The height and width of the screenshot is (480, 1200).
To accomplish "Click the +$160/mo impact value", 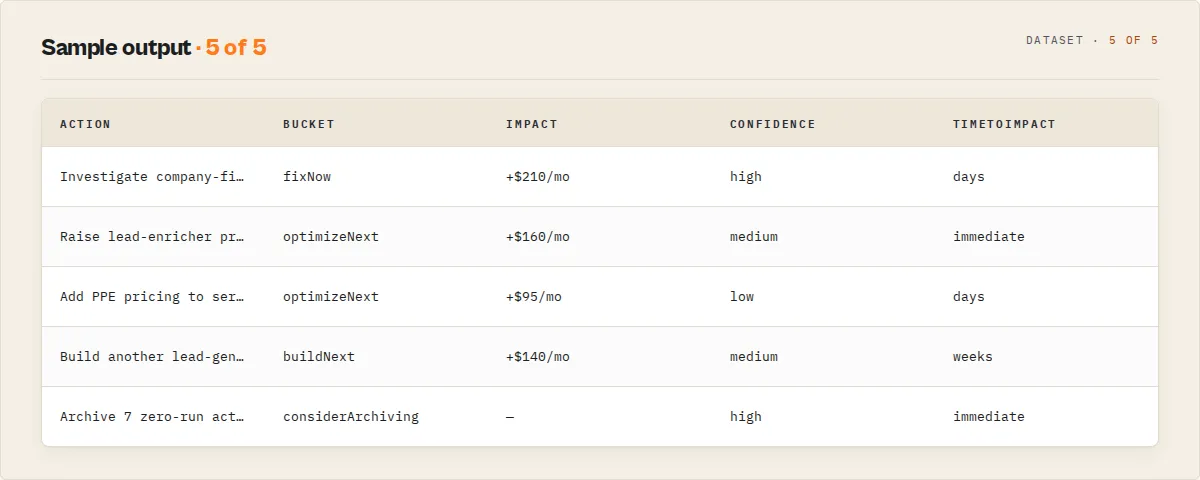I will click(x=538, y=237).
